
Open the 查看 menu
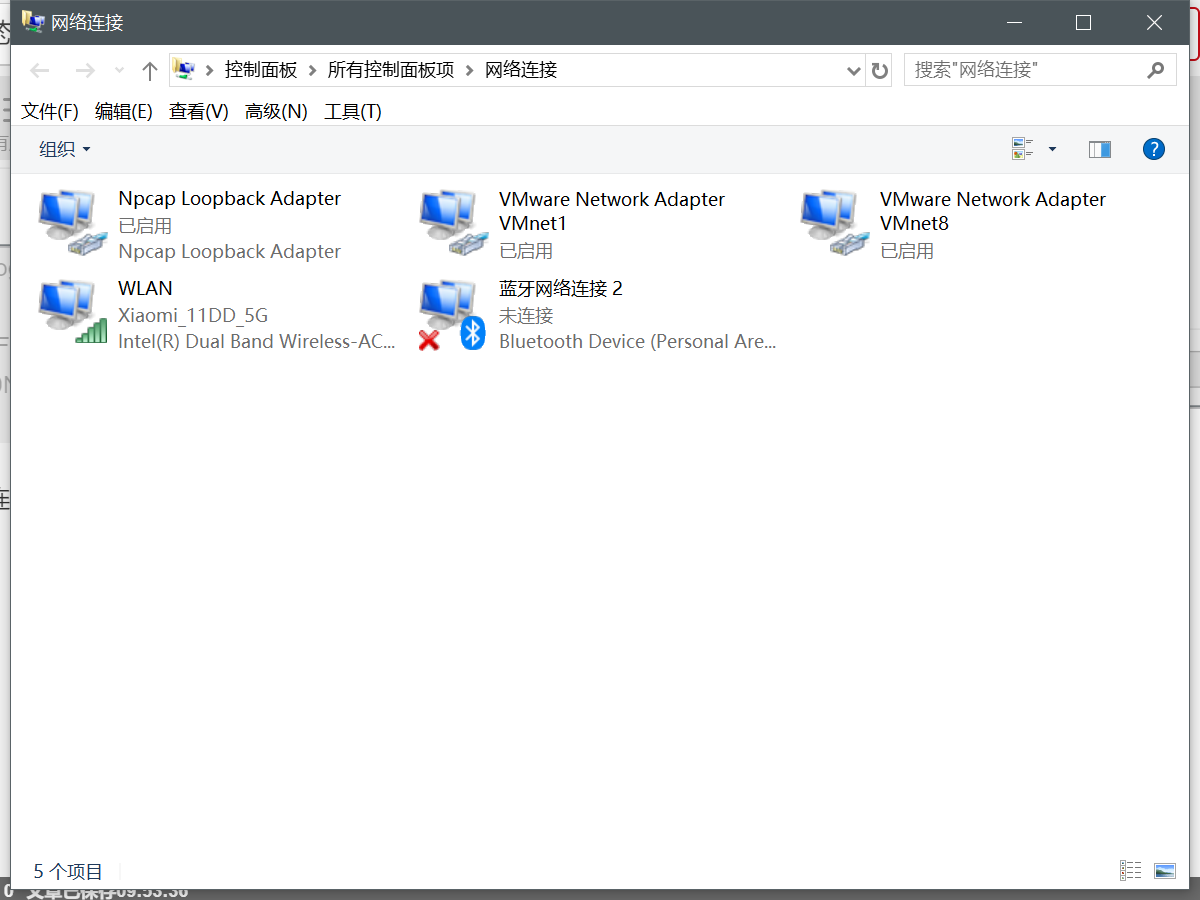(197, 111)
